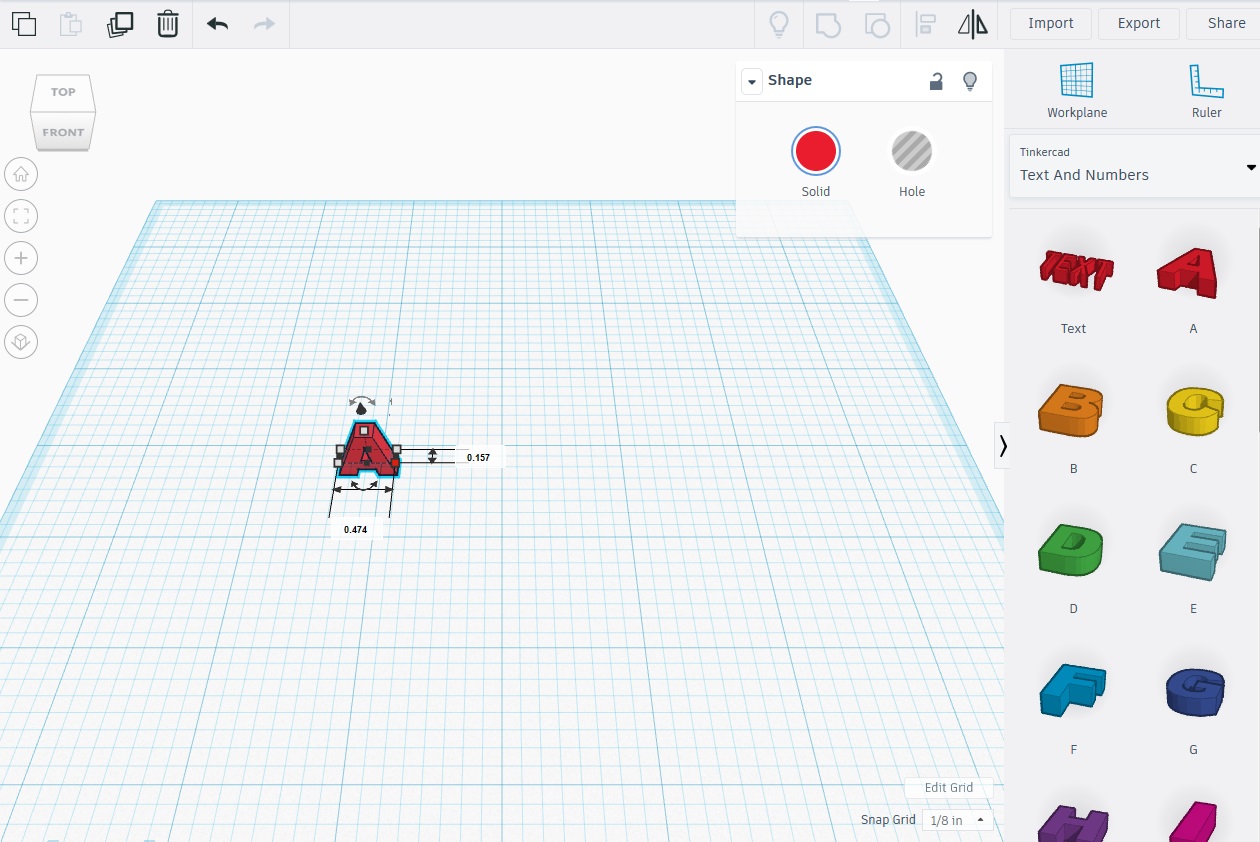Set shape to Hole
Viewport: 1260px width, 842px height.
coord(912,152)
